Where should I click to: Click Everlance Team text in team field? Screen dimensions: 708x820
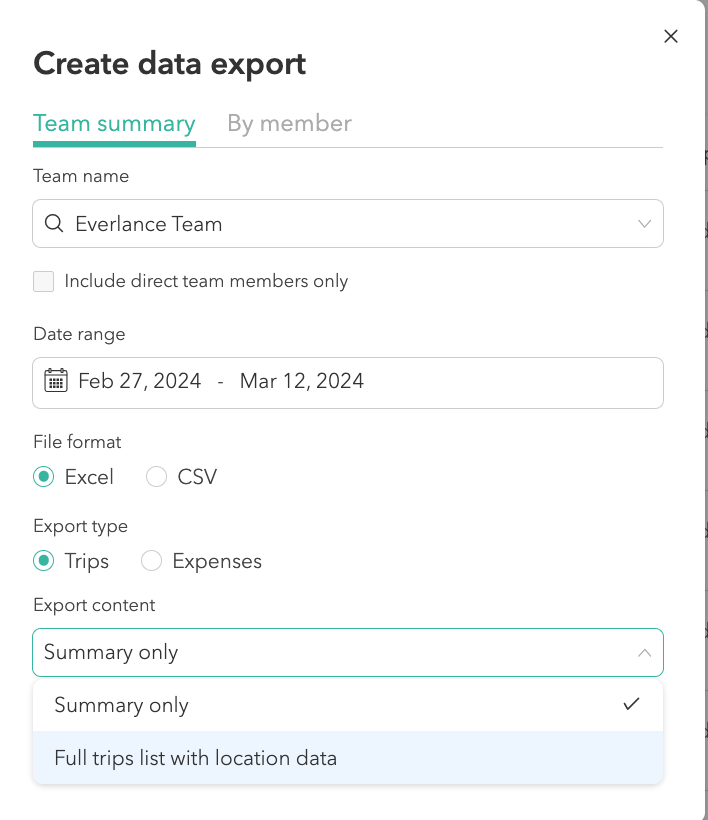tap(149, 224)
